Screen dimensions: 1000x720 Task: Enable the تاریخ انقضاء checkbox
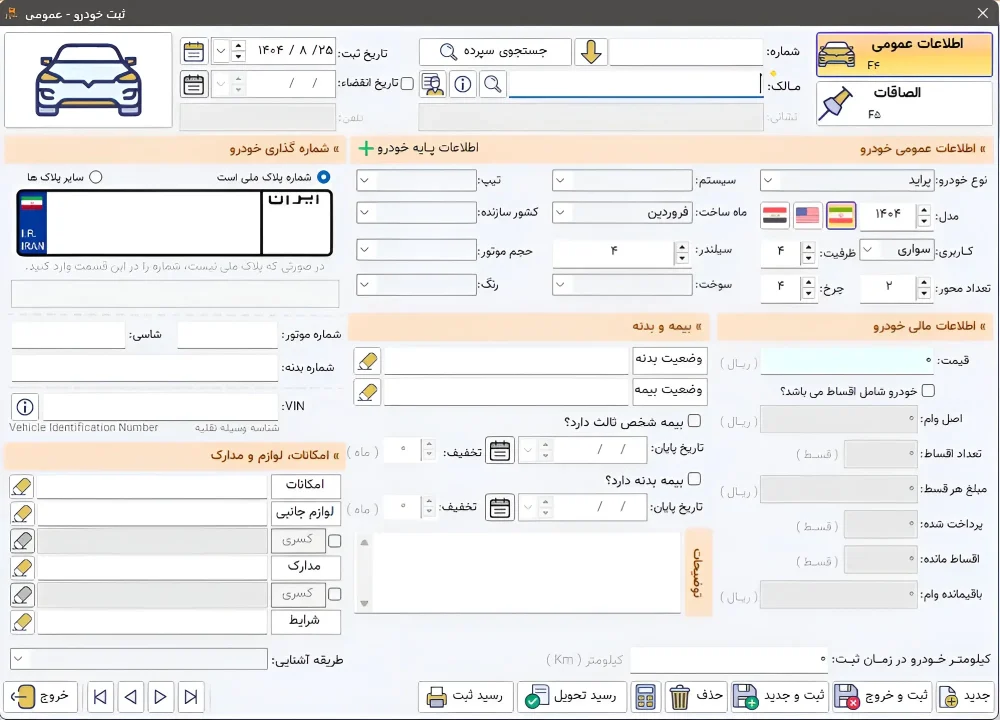(407, 84)
